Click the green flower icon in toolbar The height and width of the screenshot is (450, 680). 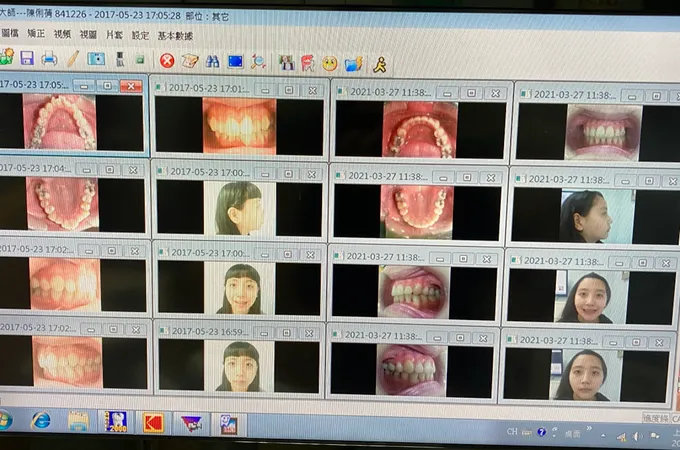pos(7,57)
